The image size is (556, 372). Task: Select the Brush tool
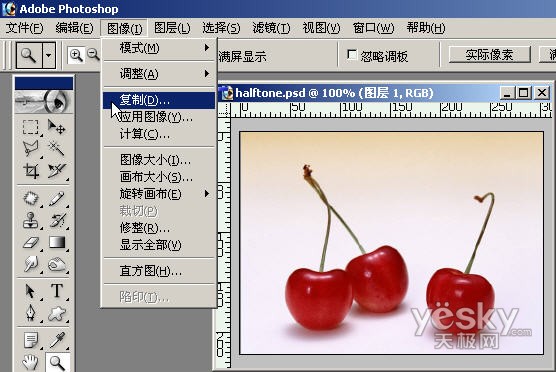57,199
